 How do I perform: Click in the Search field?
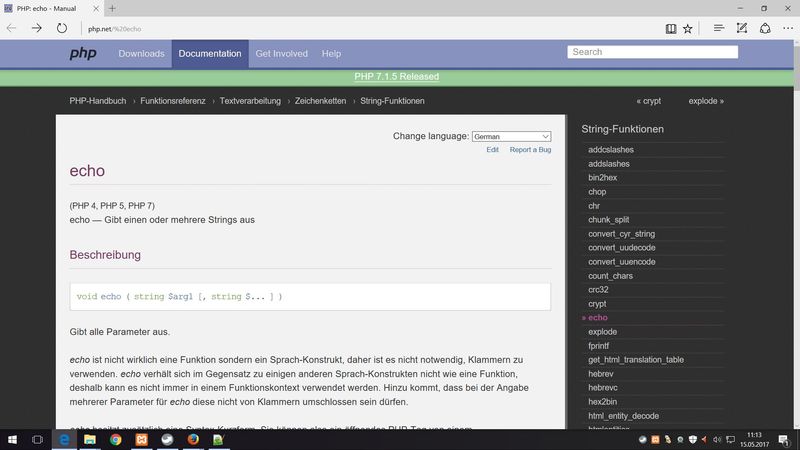[653, 52]
